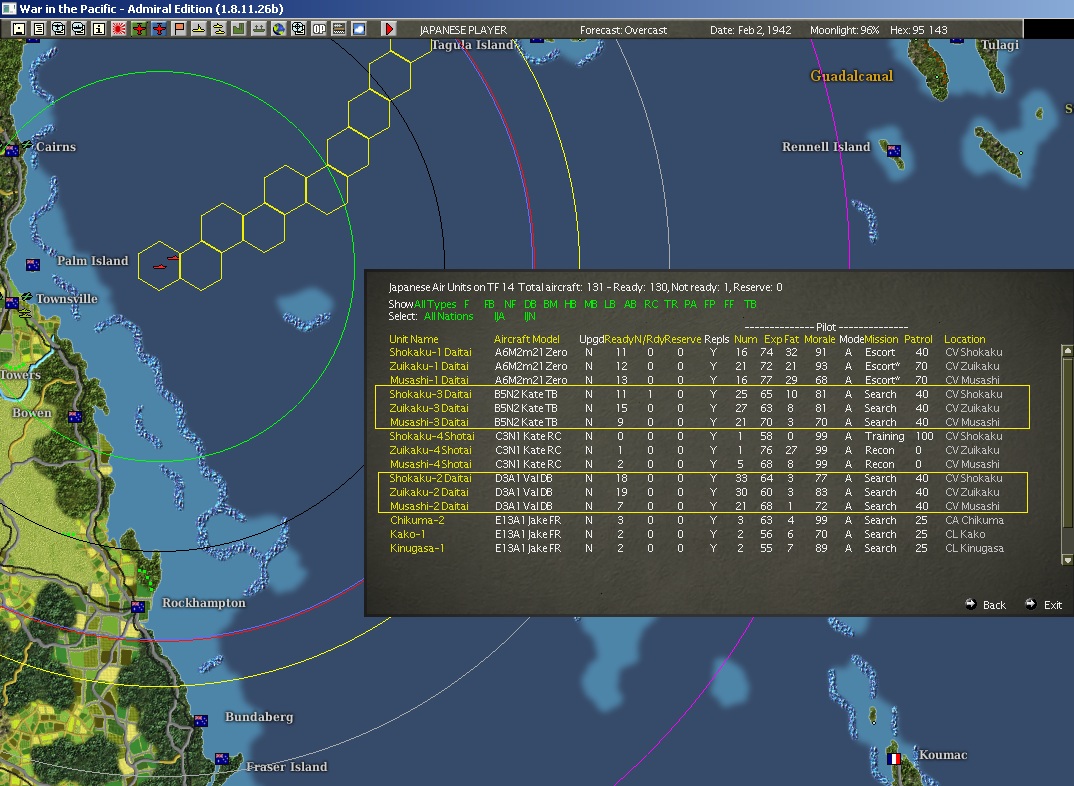Click the striped list toolbar icon

[x=338, y=29]
